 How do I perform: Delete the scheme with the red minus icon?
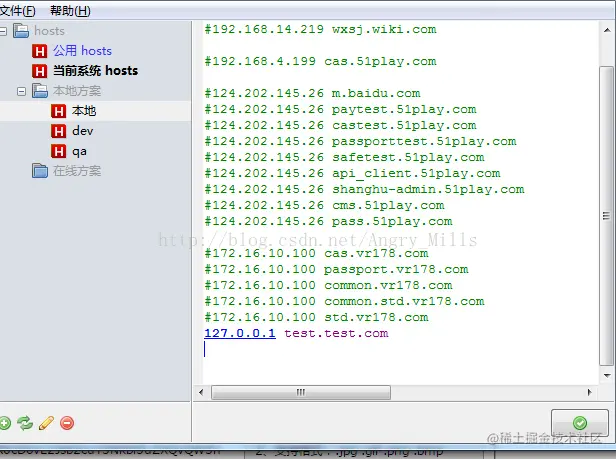pyautogui.click(x=67, y=423)
